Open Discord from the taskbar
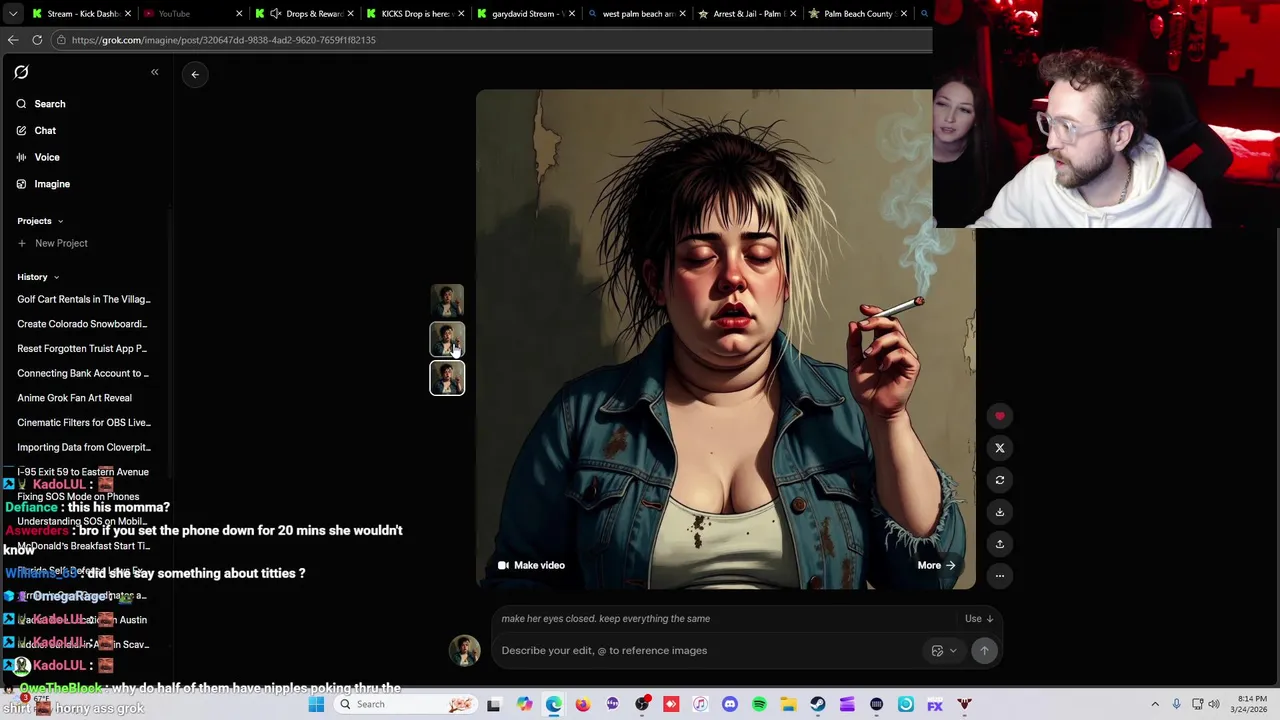This screenshot has height=720, width=1280. pyautogui.click(x=730, y=705)
